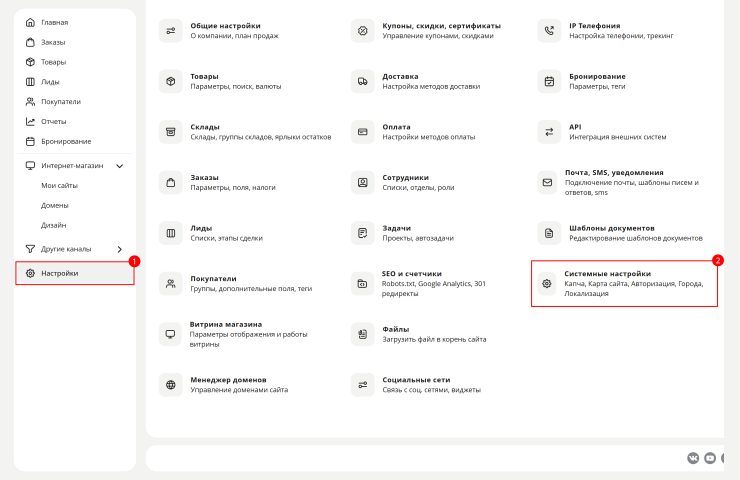Click the Бронирование settings calendar icon tile
The image size is (740, 480).
[549, 82]
